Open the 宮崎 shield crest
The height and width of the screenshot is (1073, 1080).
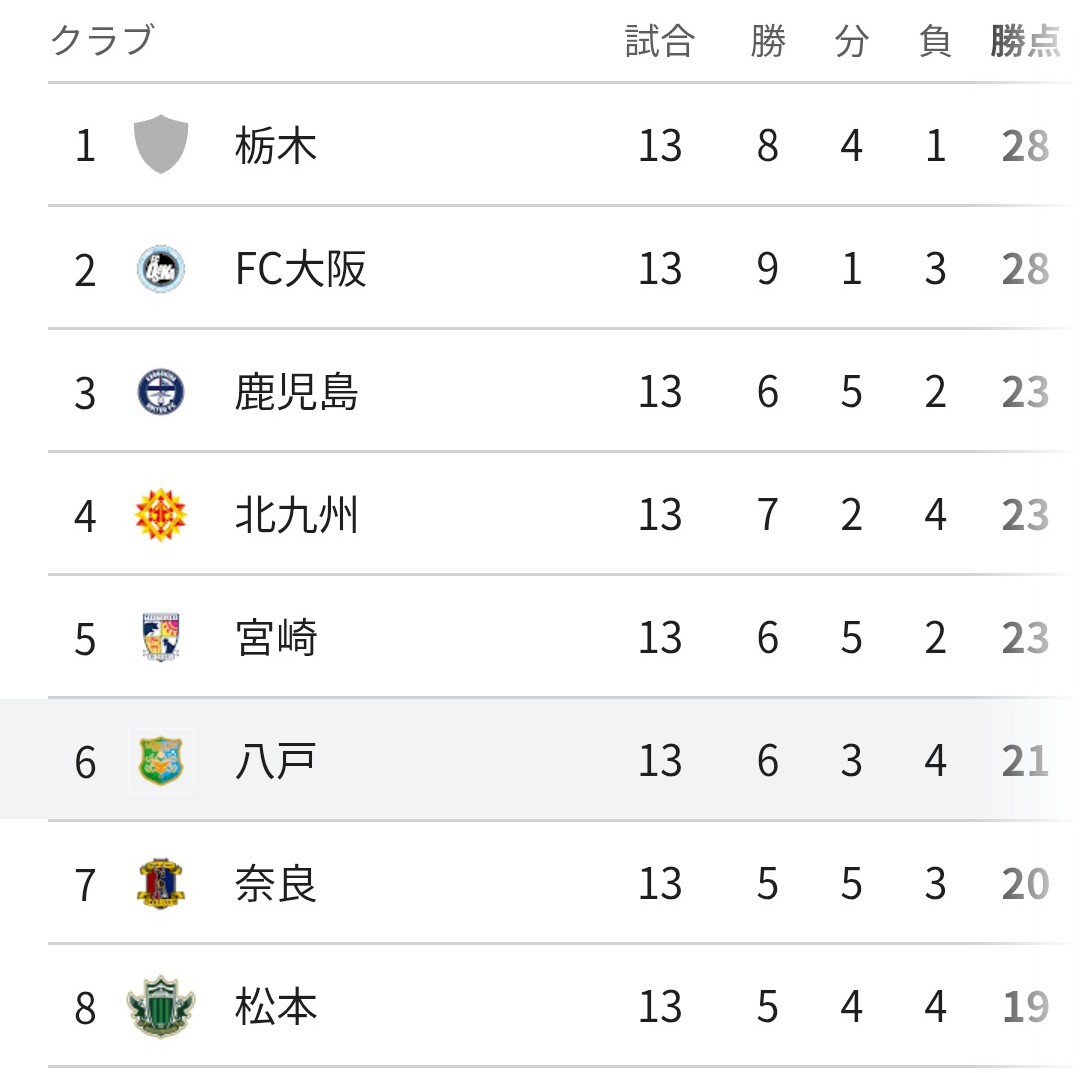pos(160,638)
